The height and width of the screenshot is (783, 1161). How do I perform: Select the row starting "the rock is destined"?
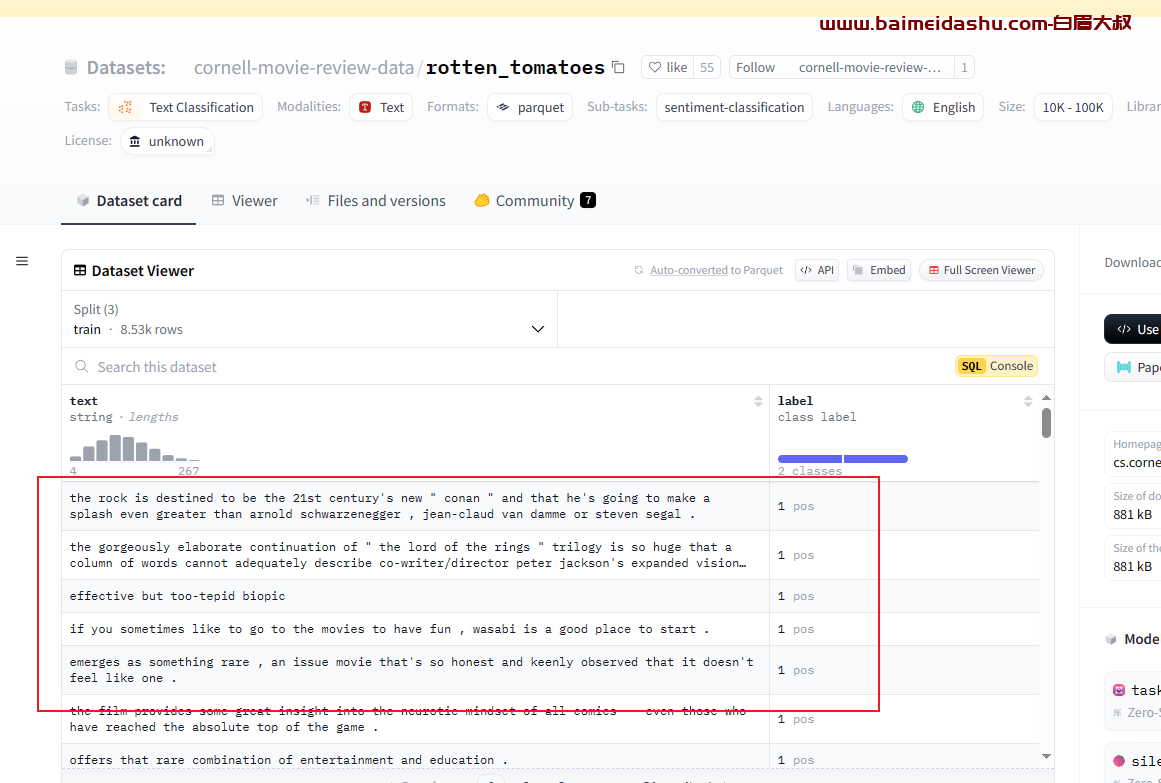550,506
